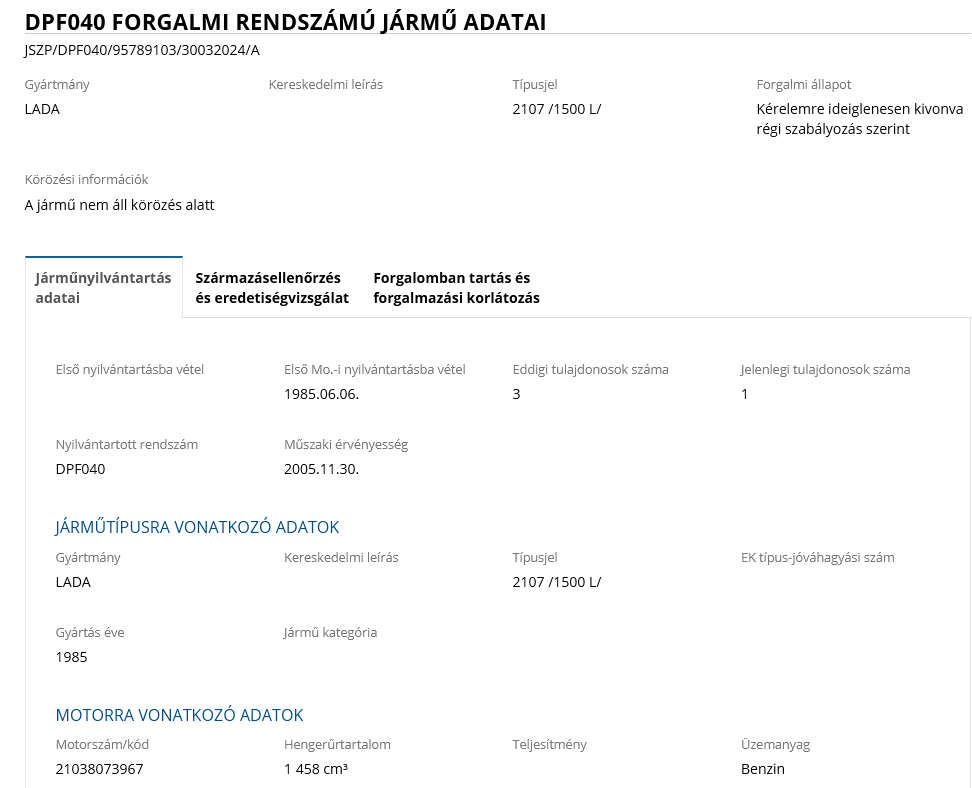The height and width of the screenshot is (788, 972).
Task: Click the LADA value in the top summary
Action: [x=42, y=109]
